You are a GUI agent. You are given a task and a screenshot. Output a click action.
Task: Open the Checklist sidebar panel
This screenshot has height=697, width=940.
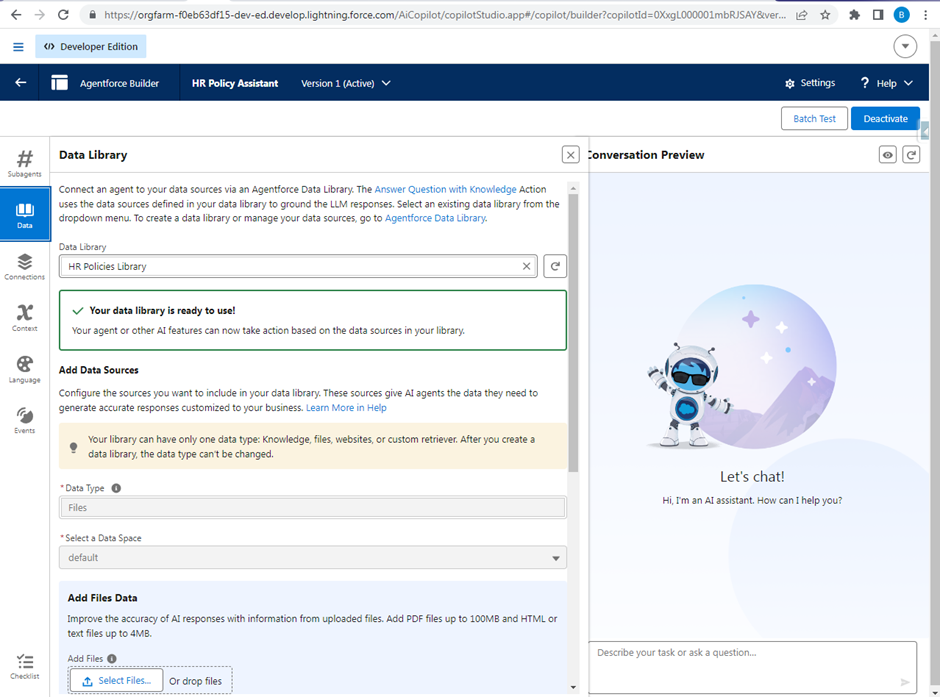(x=25, y=666)
